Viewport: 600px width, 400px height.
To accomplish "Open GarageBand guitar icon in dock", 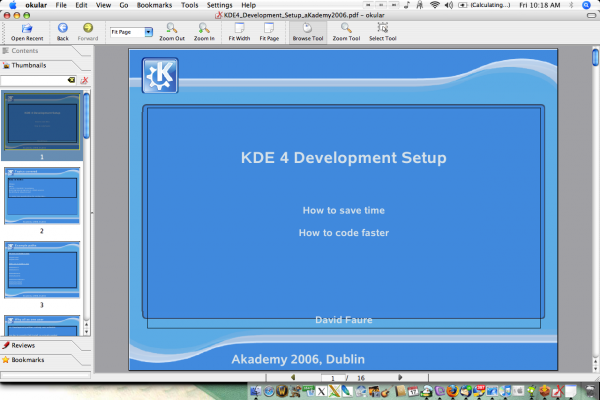I will pyautogui.click(x=386, y=392).
